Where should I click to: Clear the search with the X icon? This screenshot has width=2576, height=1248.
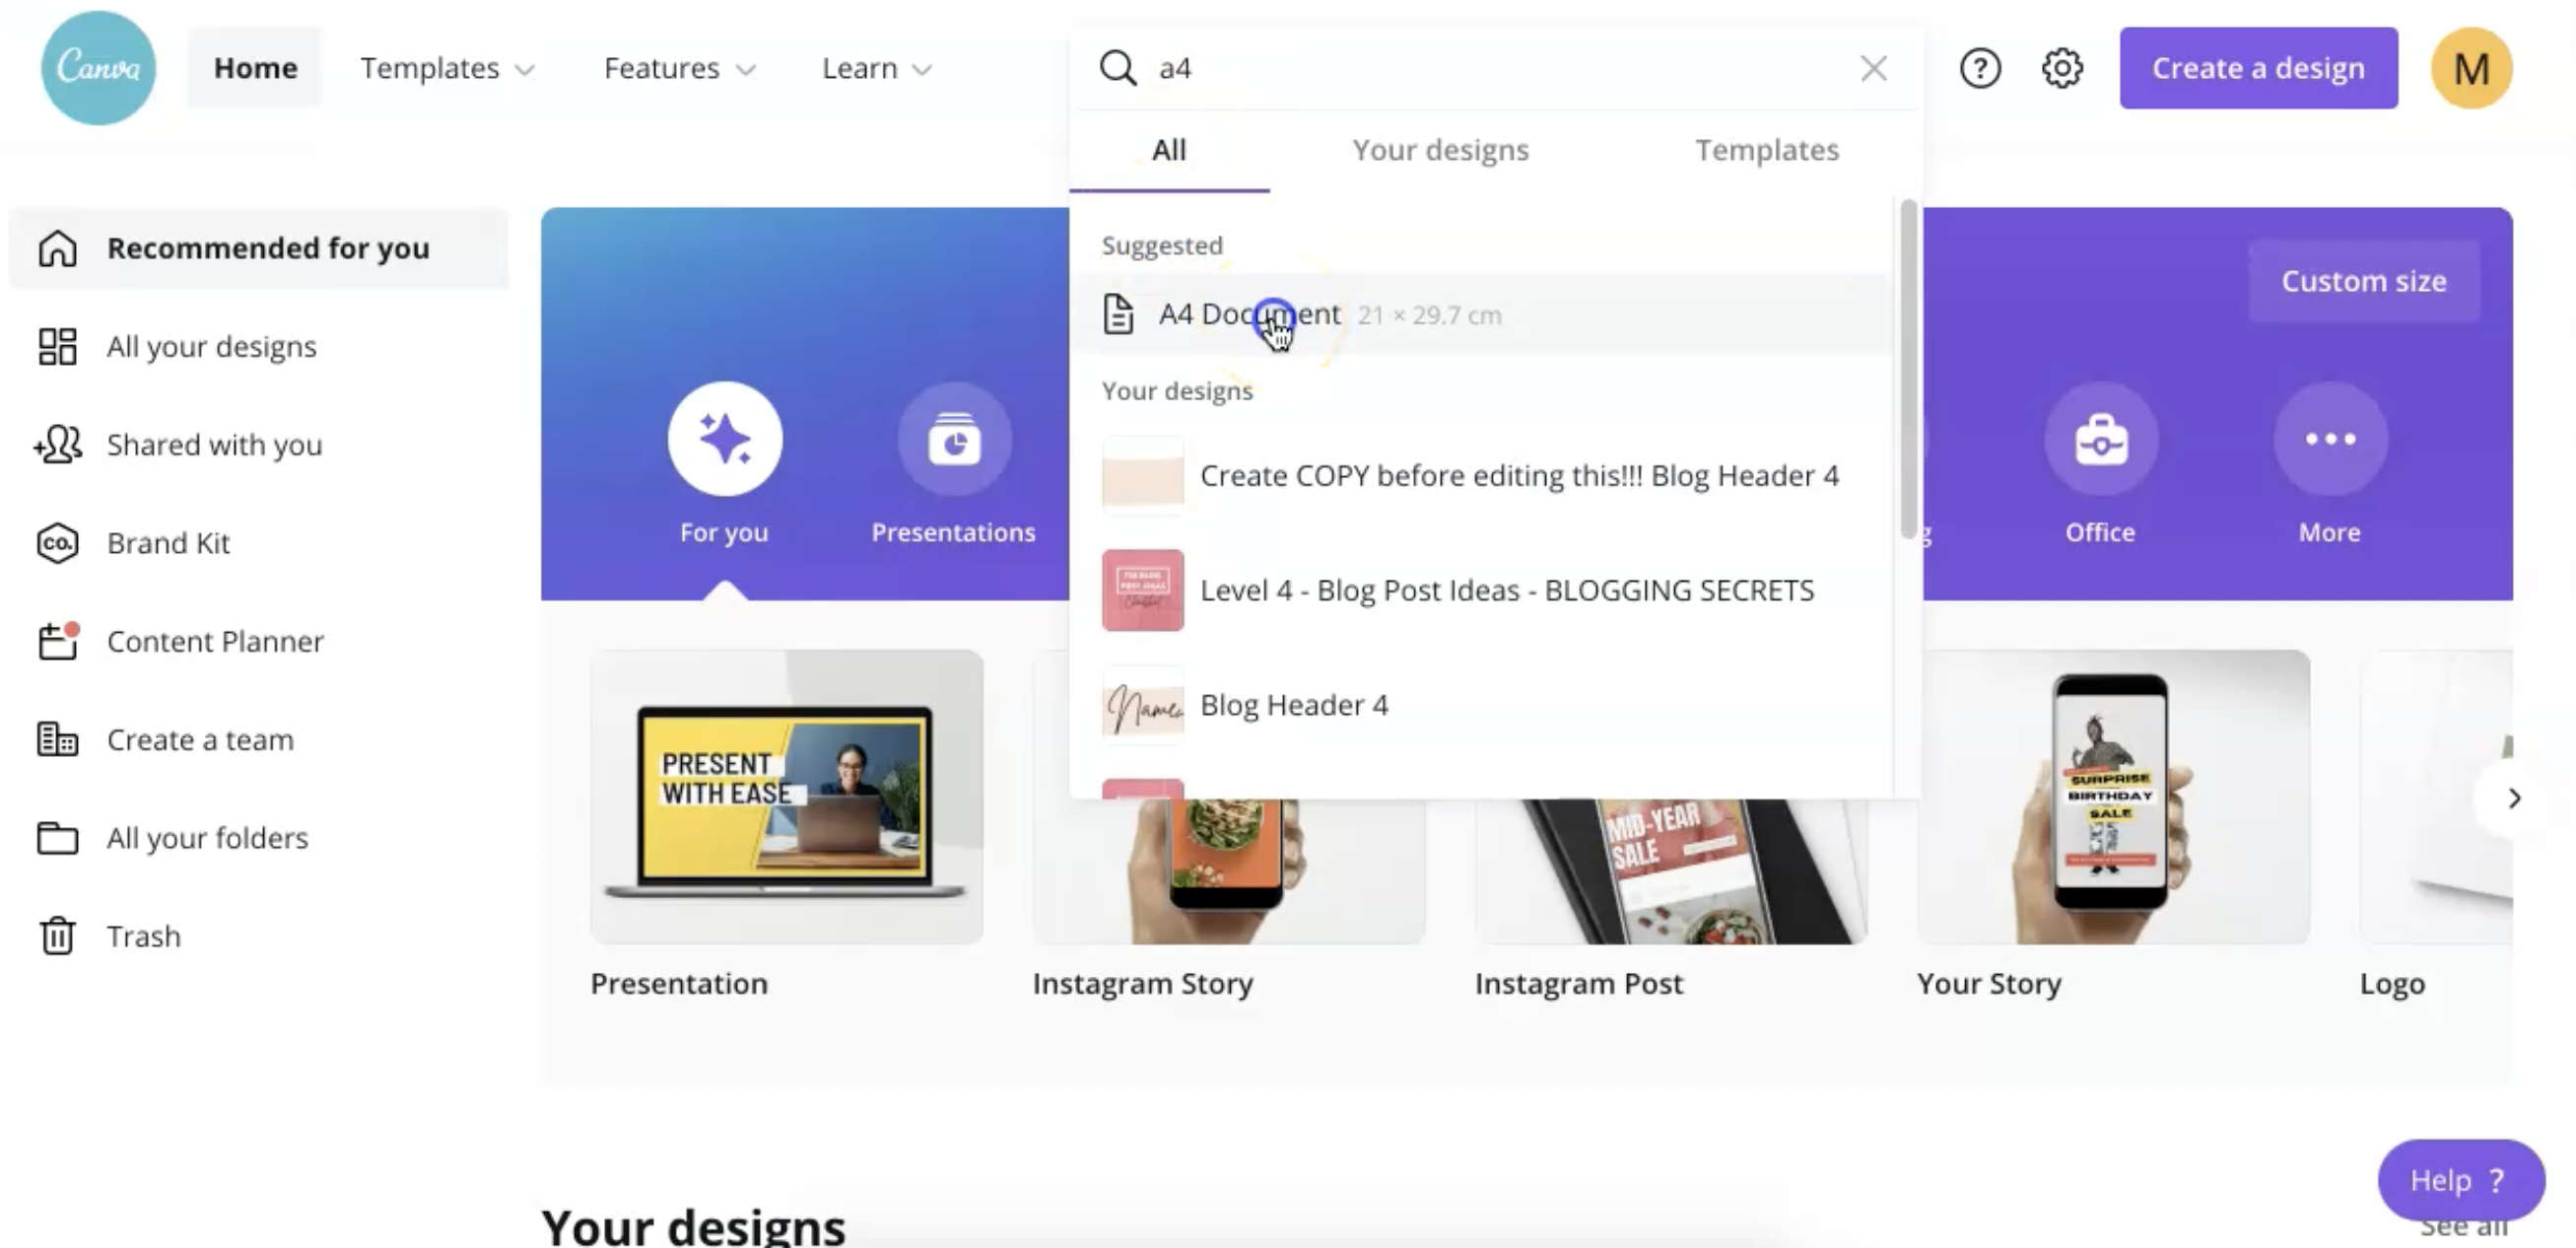(x=1873, y=68)
